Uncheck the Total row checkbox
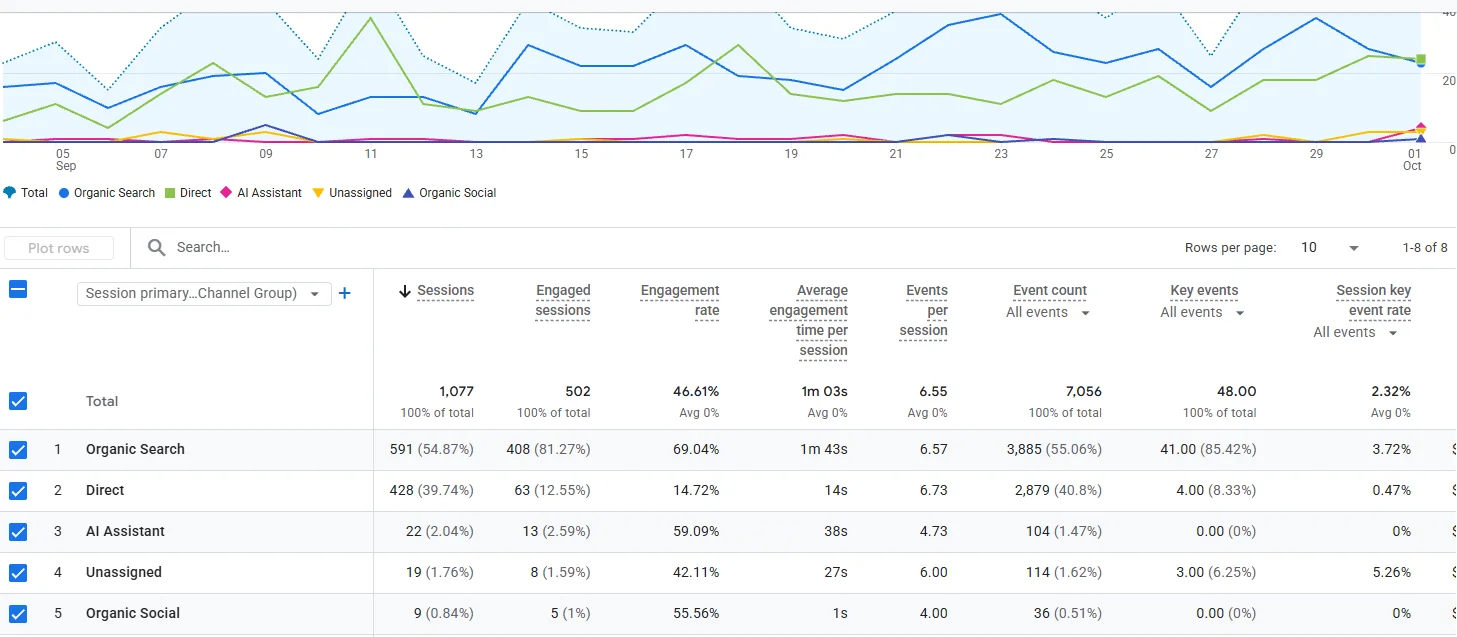 [x=18, y=401]
